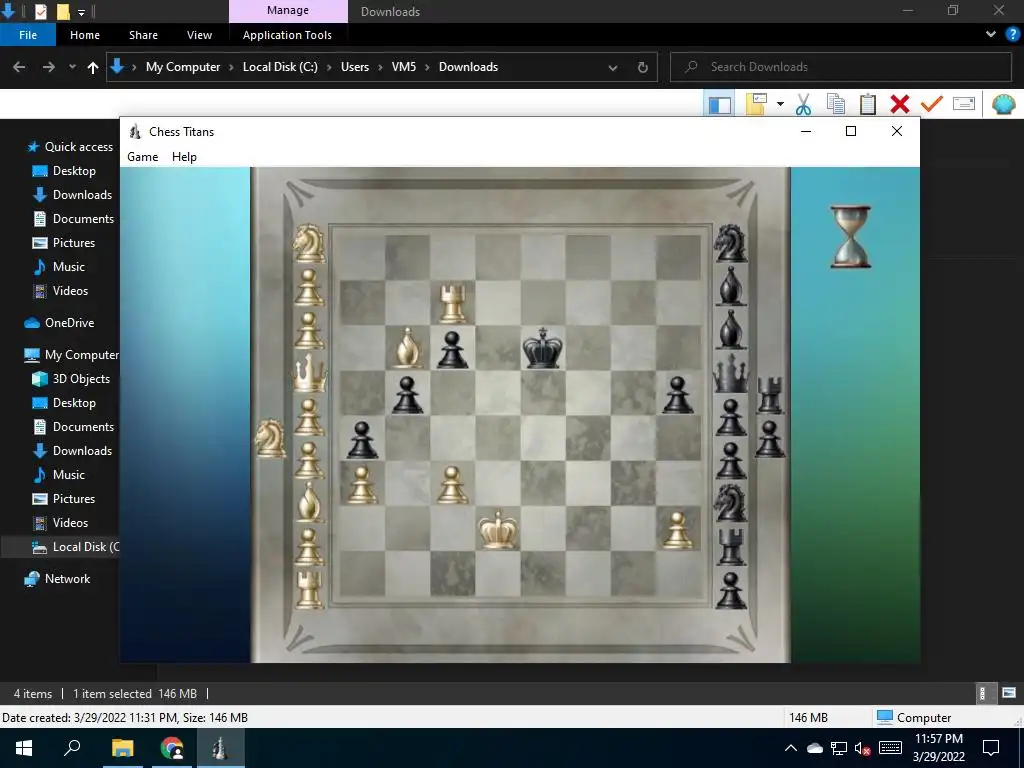
Task: Click into the Search Downloads field
Action: (841, 67)
